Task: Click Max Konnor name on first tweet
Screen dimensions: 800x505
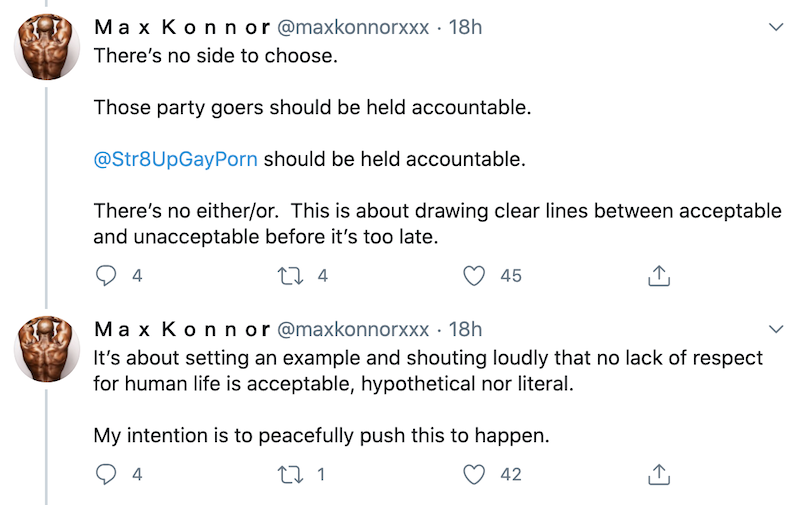Action: (181, 28)
